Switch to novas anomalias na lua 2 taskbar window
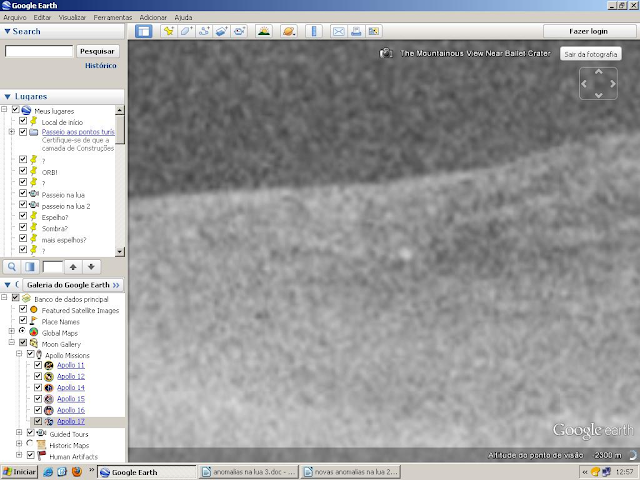Viewport: 640px width, 480px height. (x=350, y=472)
